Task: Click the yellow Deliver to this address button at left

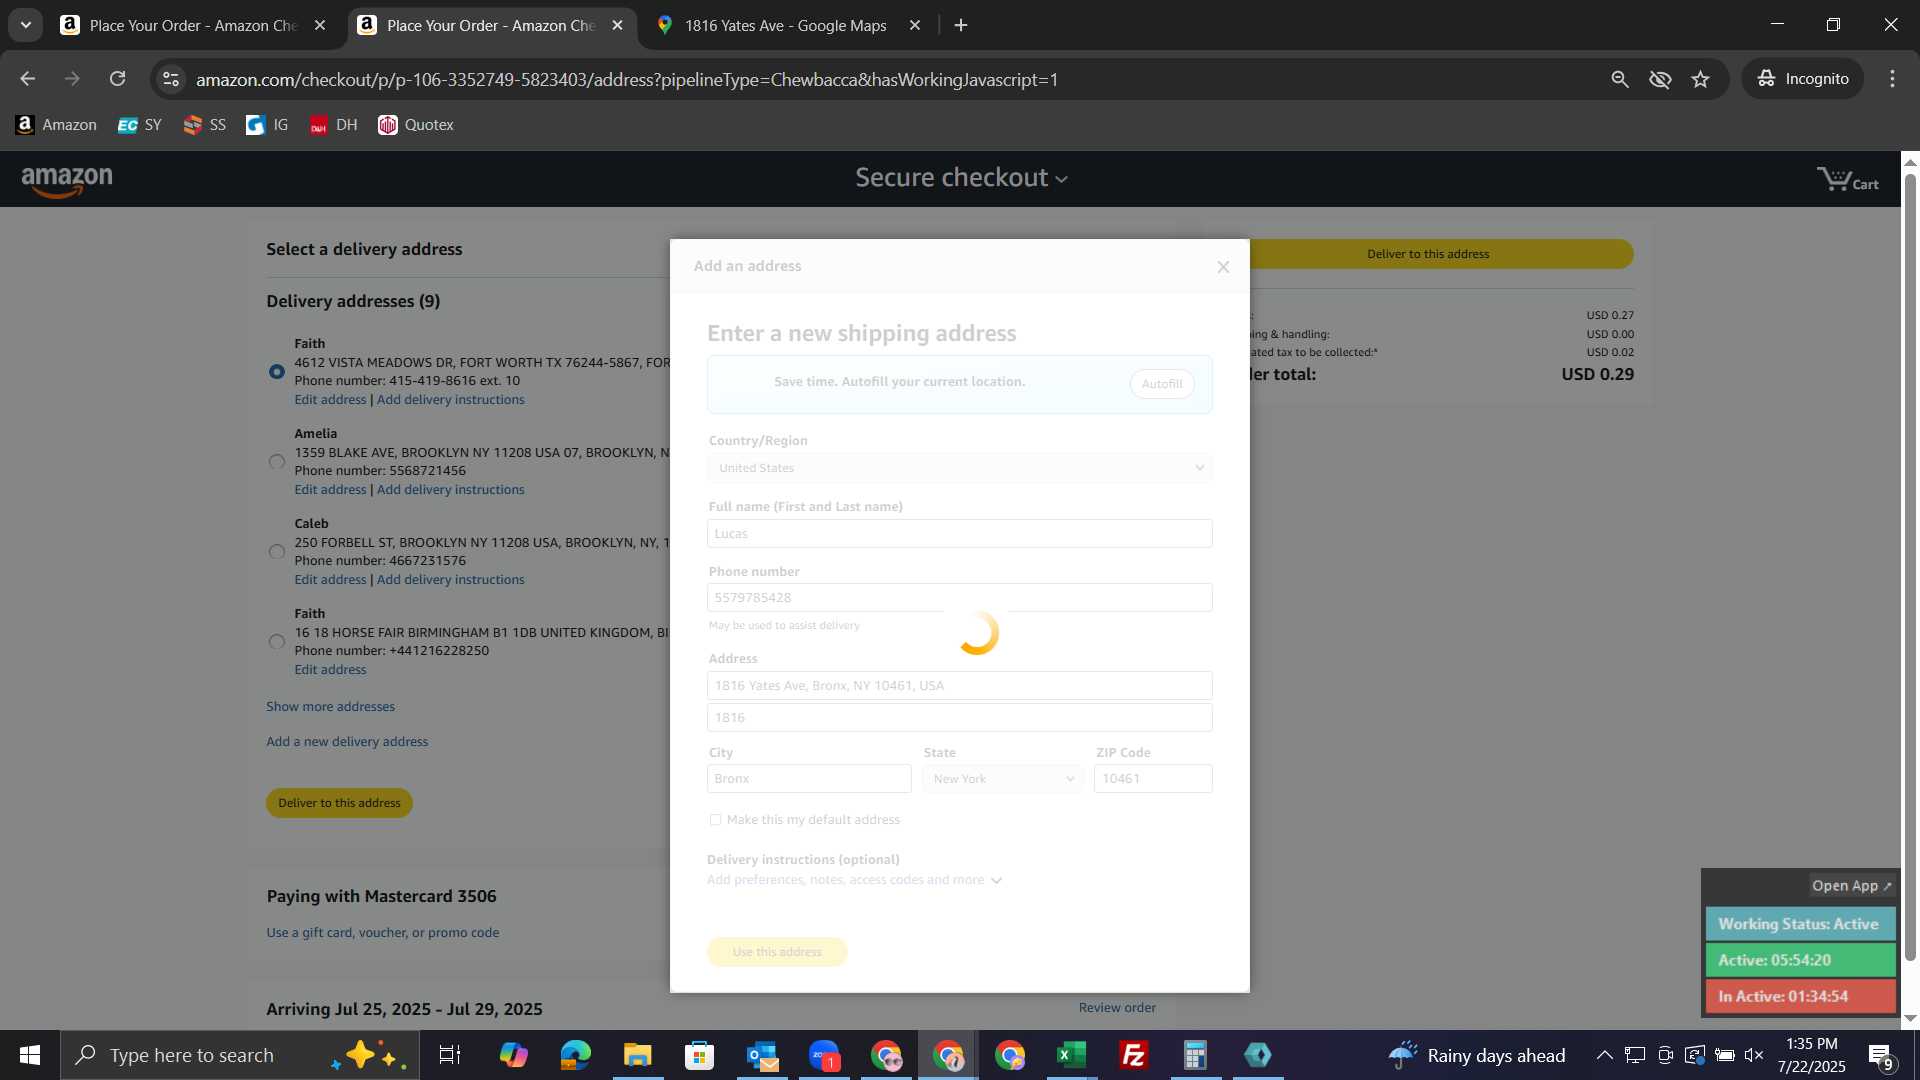Action: pyautogui.click(x=339, y=803)
